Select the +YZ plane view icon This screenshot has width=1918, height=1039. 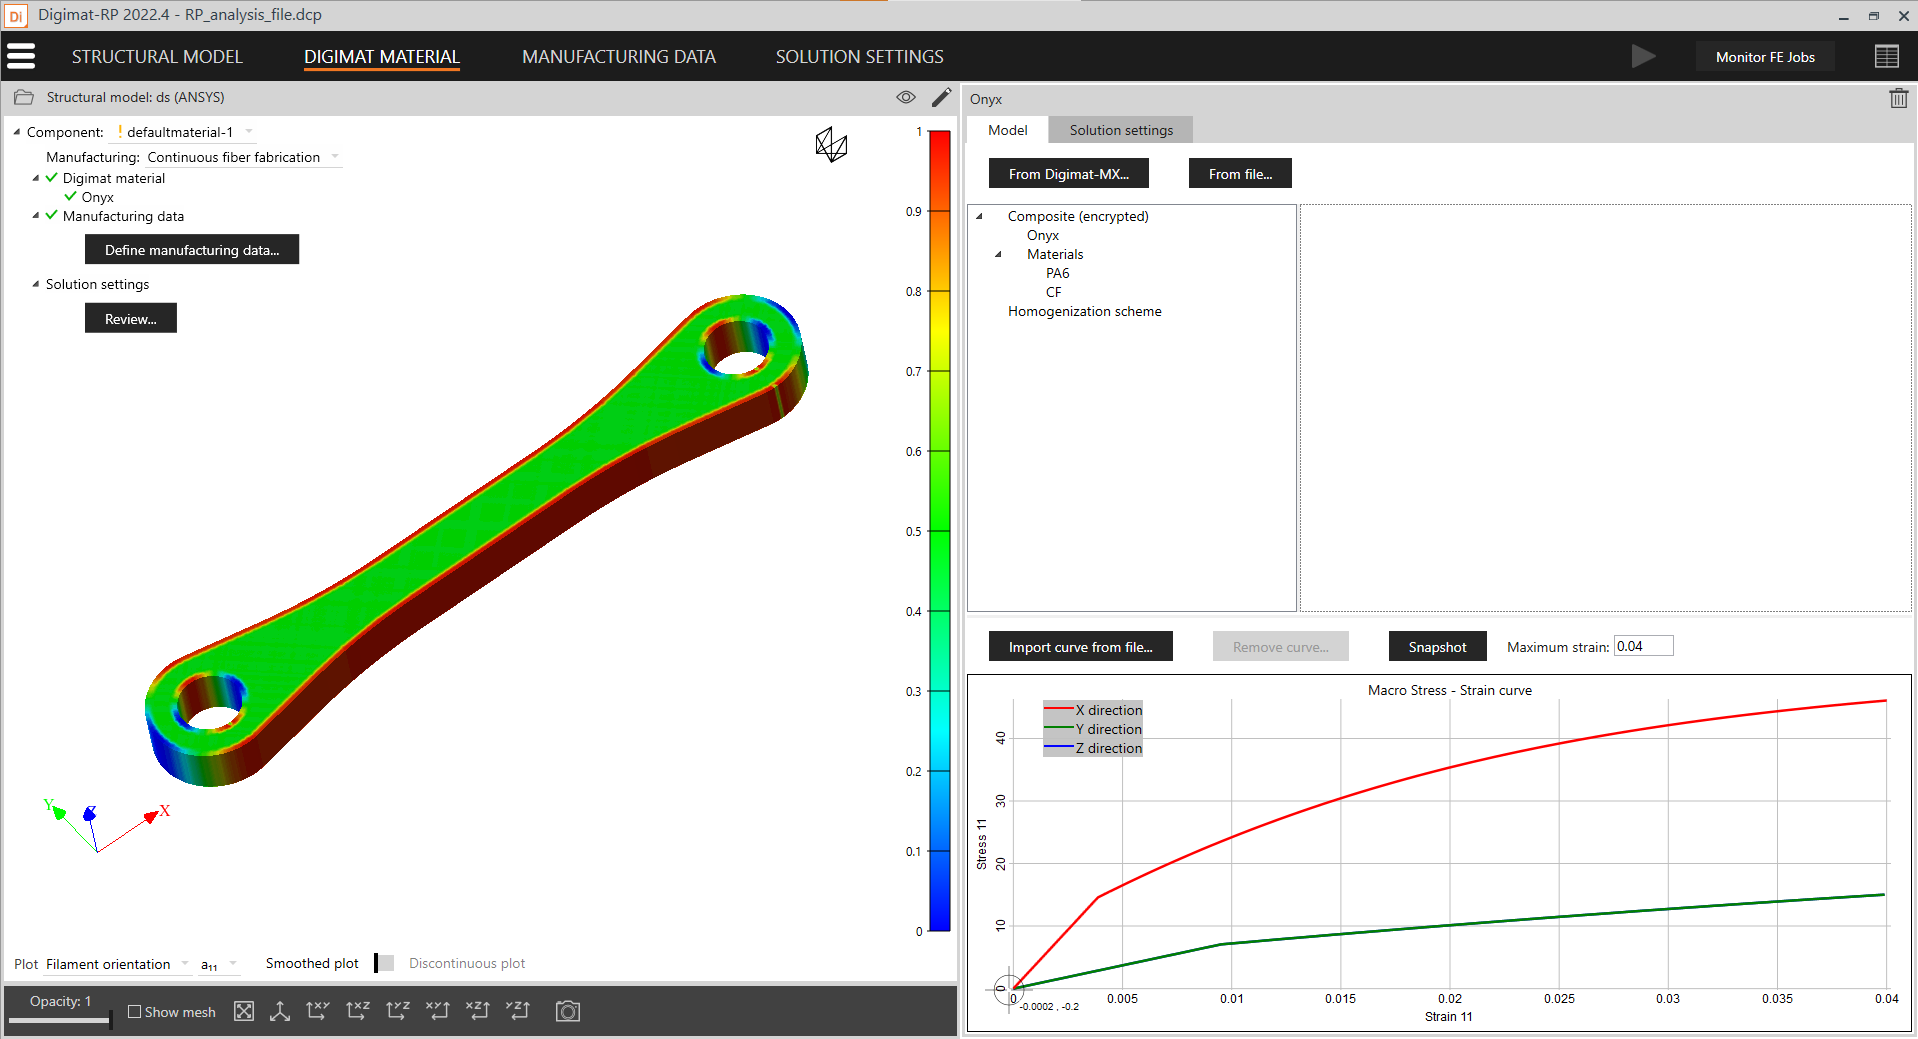398,1011
